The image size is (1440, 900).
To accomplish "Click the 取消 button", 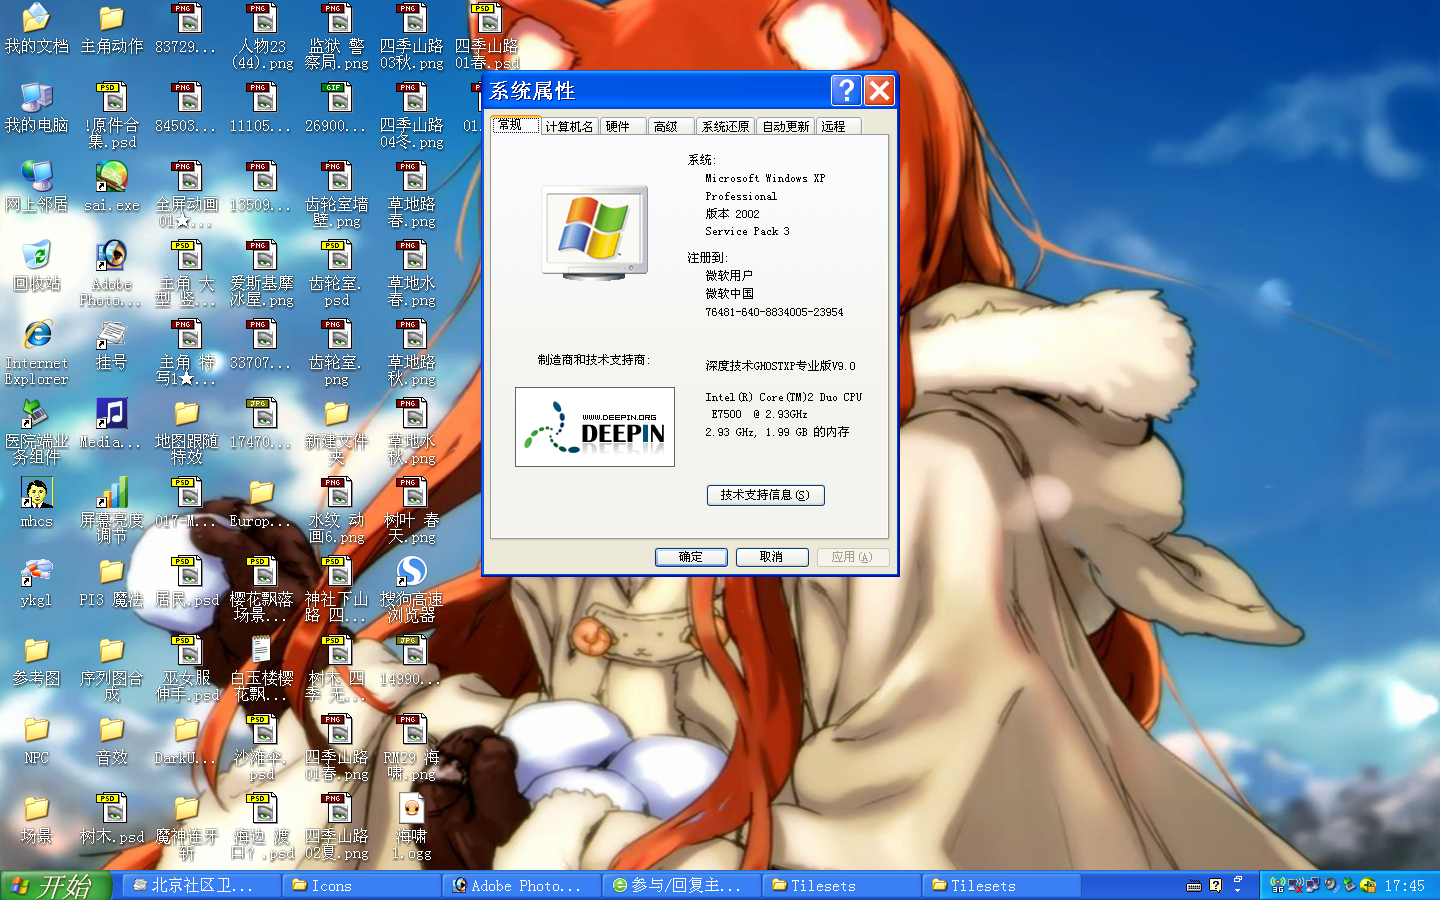I will (x=772, y=557).
